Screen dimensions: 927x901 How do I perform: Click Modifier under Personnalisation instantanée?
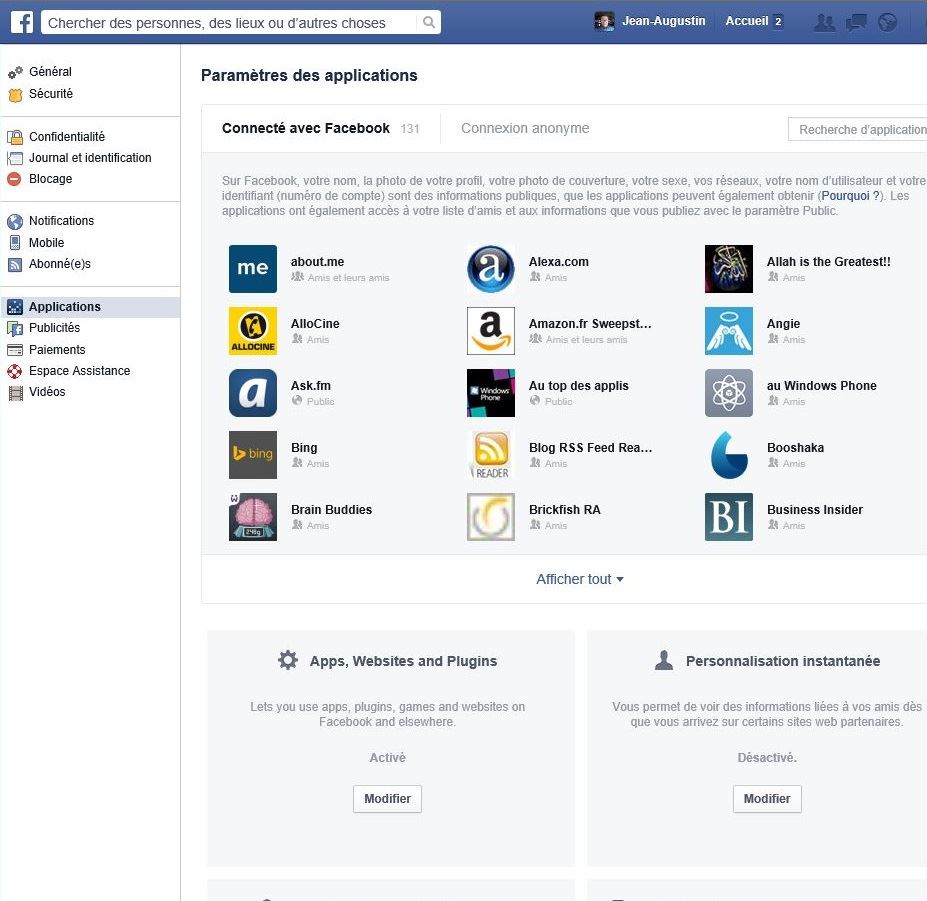tap(767, 799)
